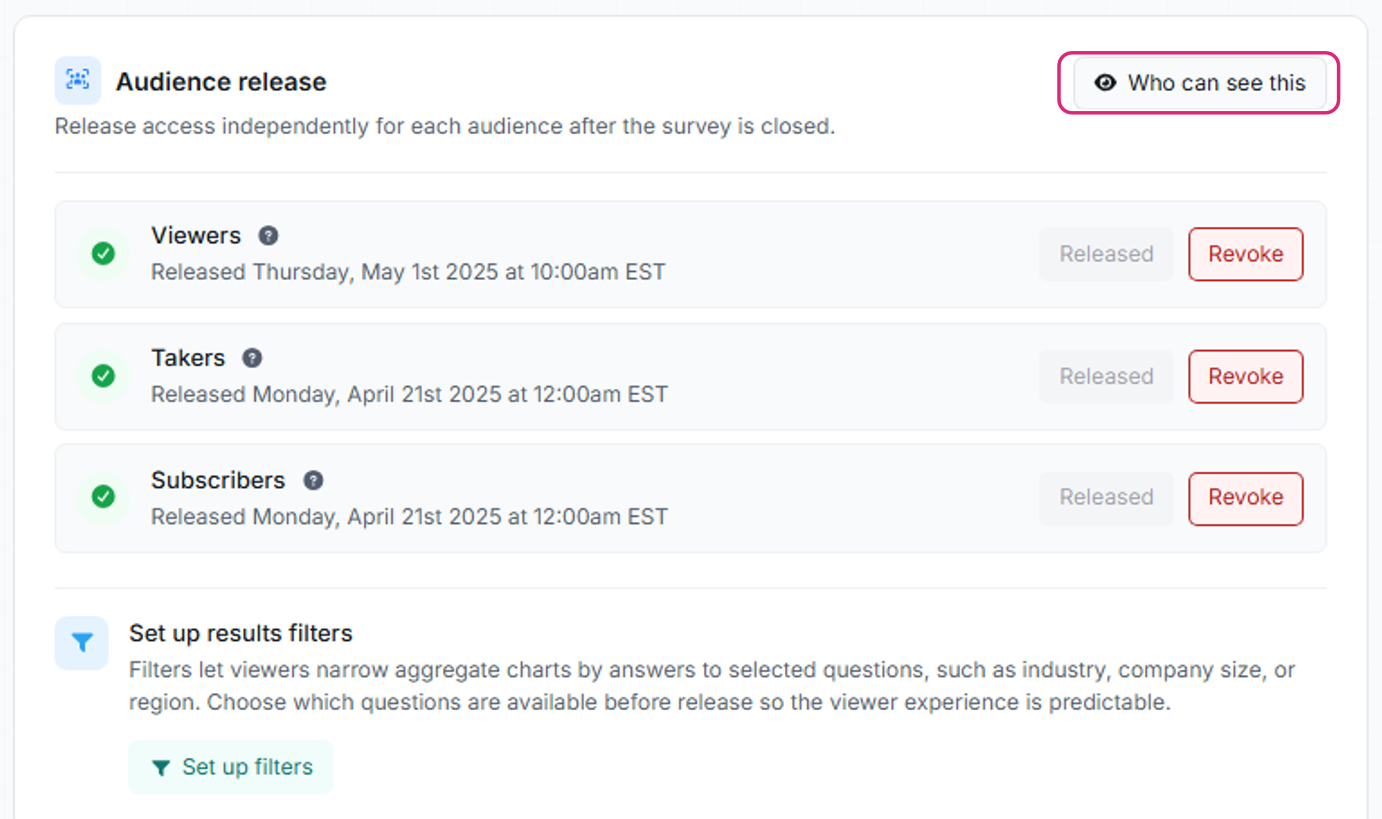Revoke access for Viewers
Image resolution: width=1382 pixels, height=819 pixels.
1246,254
